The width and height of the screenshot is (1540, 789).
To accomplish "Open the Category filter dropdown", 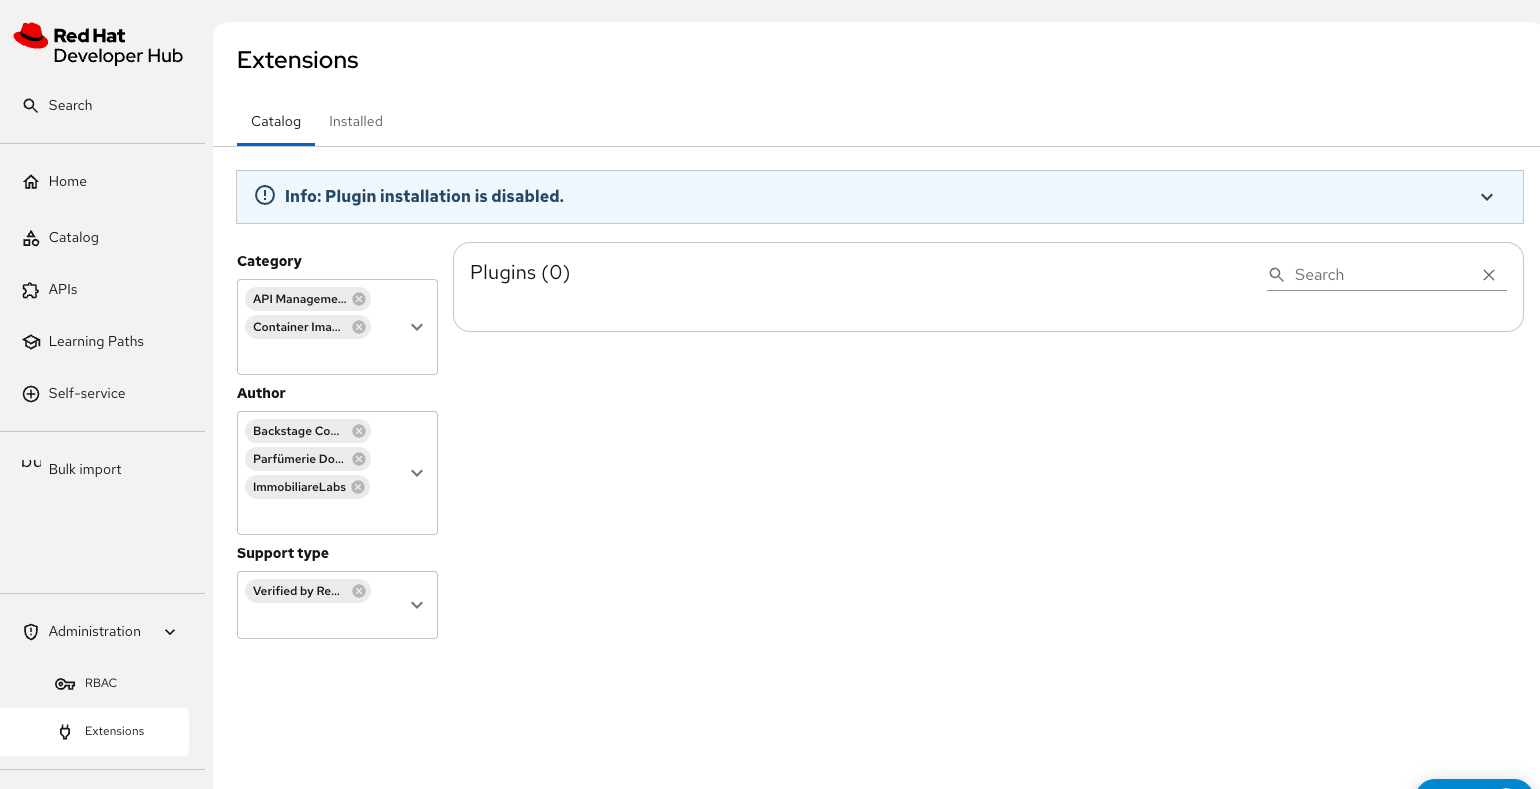I will [417, 327].
